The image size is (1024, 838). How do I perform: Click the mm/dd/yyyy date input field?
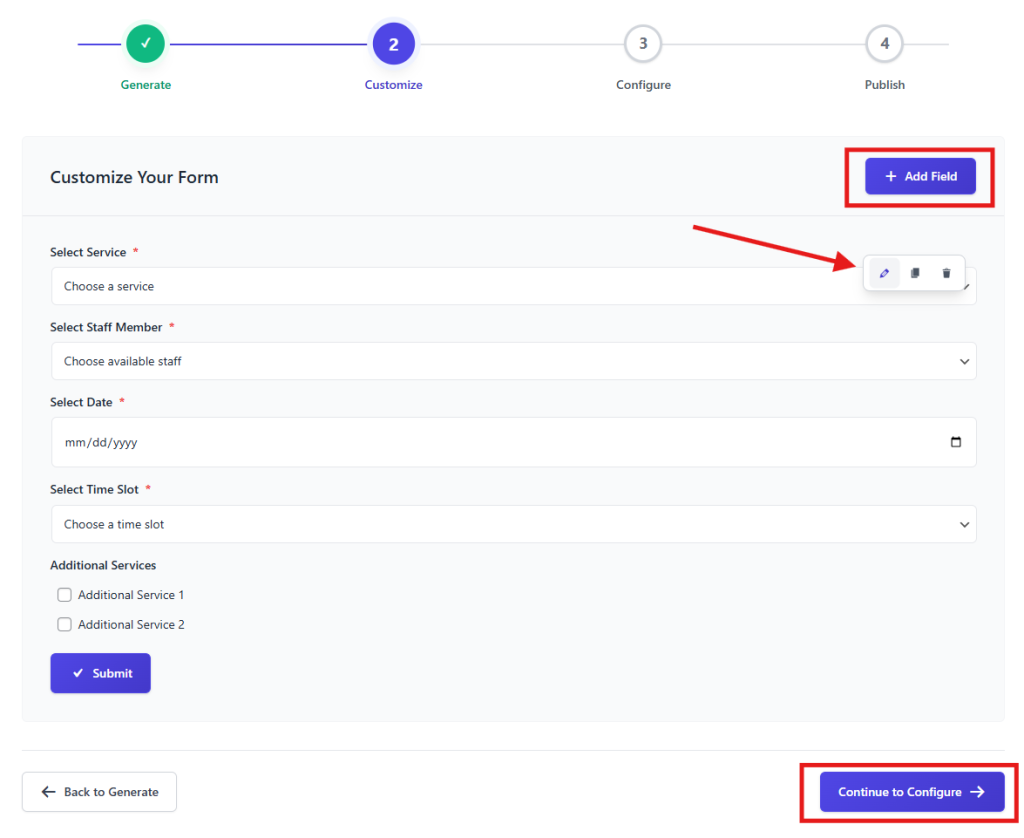point(400,441)
